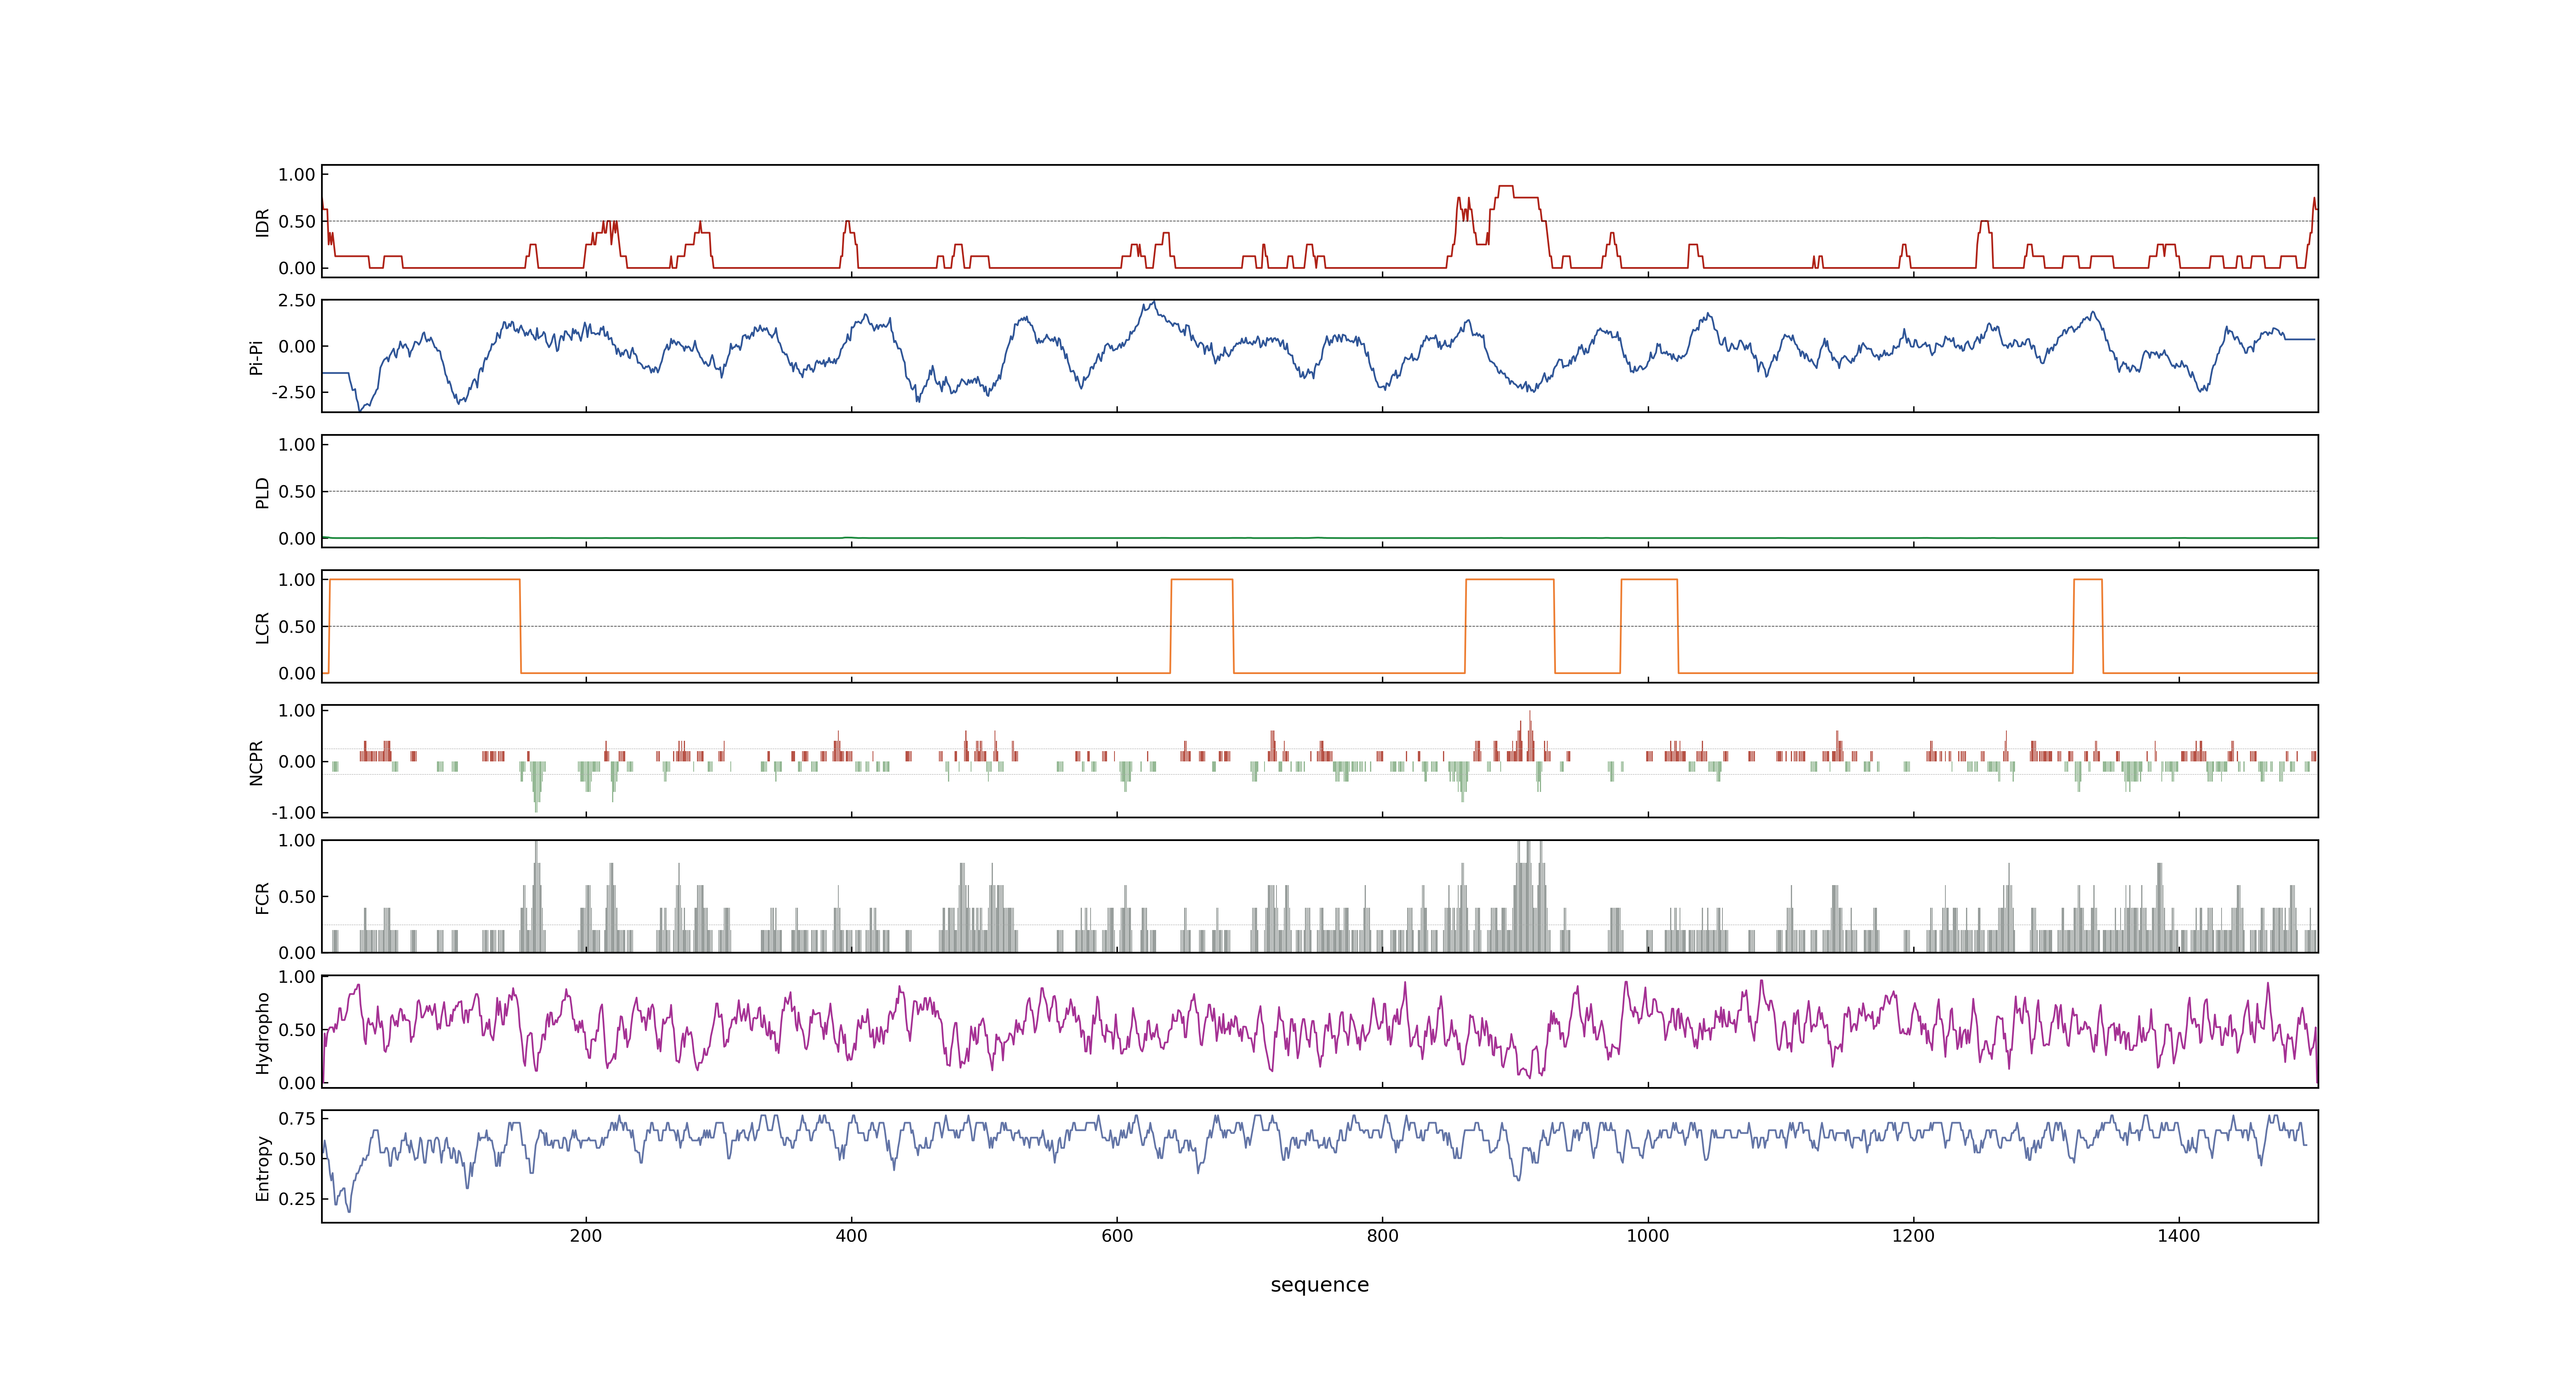Select the 400 tick on the x-axis
2576x1374 pixels.
pos(851,1236)
